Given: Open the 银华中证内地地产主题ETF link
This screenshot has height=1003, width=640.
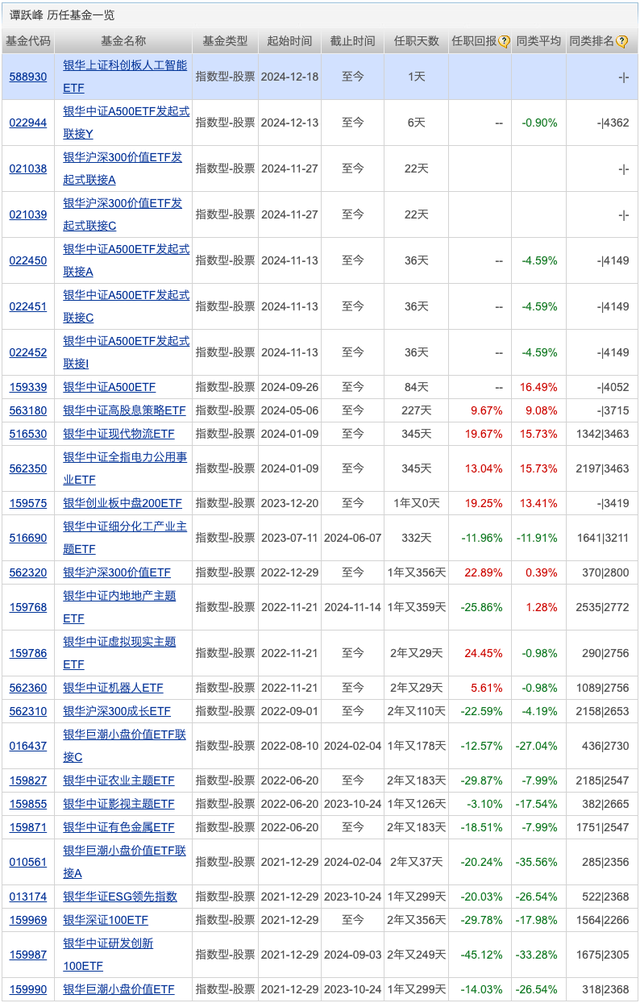Looking at the screenshot, I should 120,608.
